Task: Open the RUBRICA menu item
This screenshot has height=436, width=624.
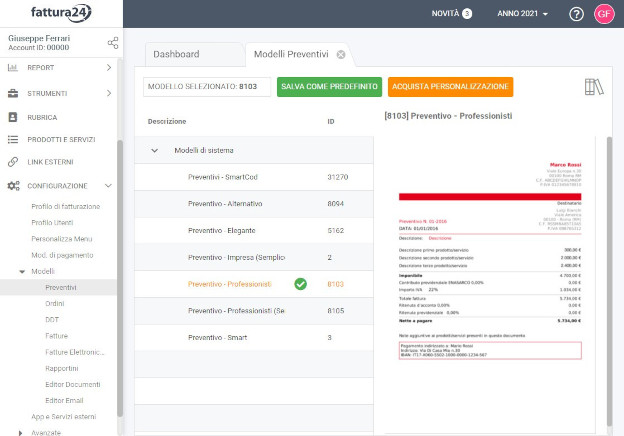Action: click(x=42, y=117)
